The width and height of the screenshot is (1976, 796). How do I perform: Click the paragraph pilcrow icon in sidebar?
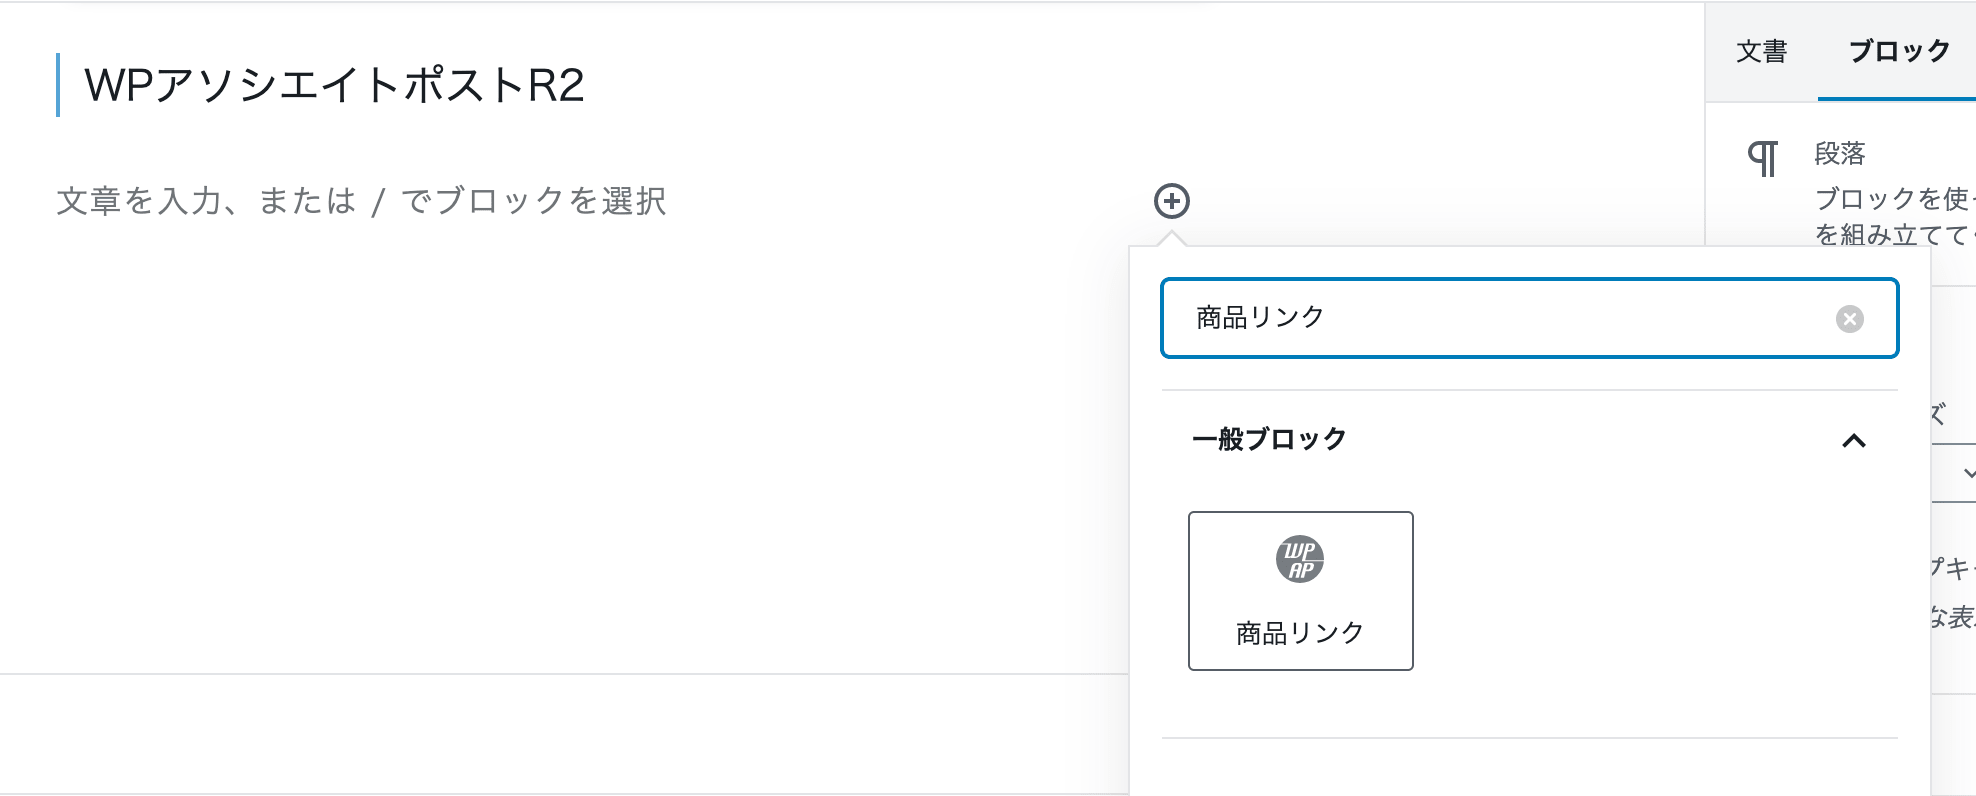pos(1763,158)
